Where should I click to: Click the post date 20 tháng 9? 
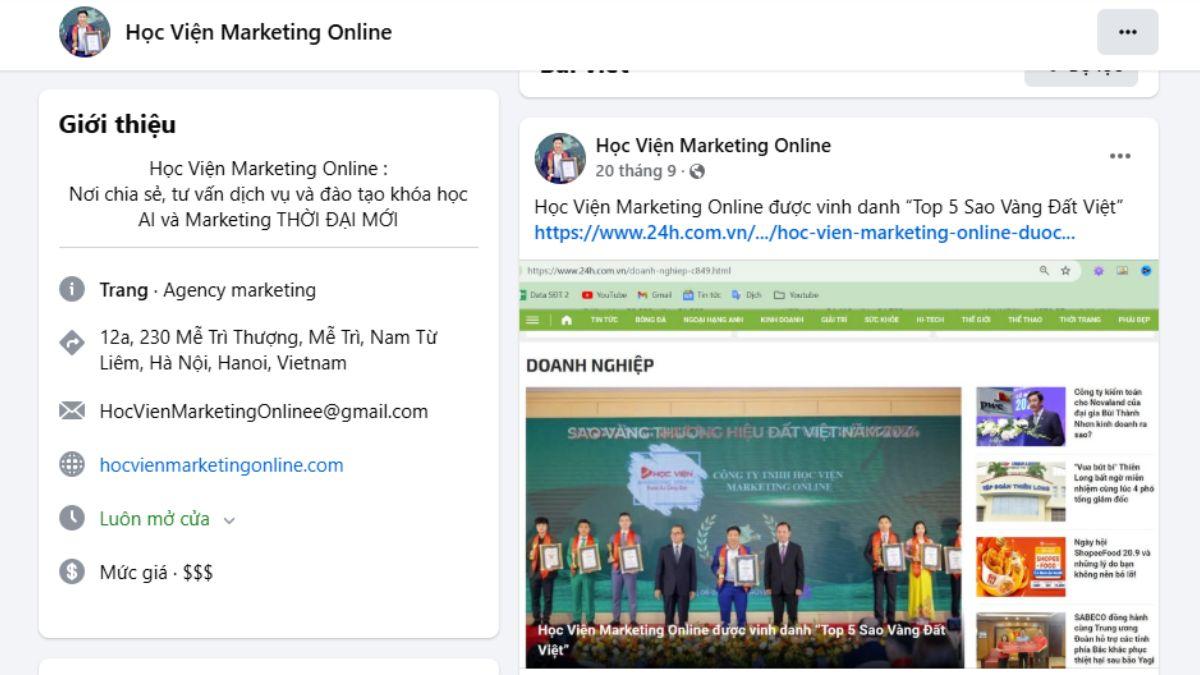click(x=635, y=171)
